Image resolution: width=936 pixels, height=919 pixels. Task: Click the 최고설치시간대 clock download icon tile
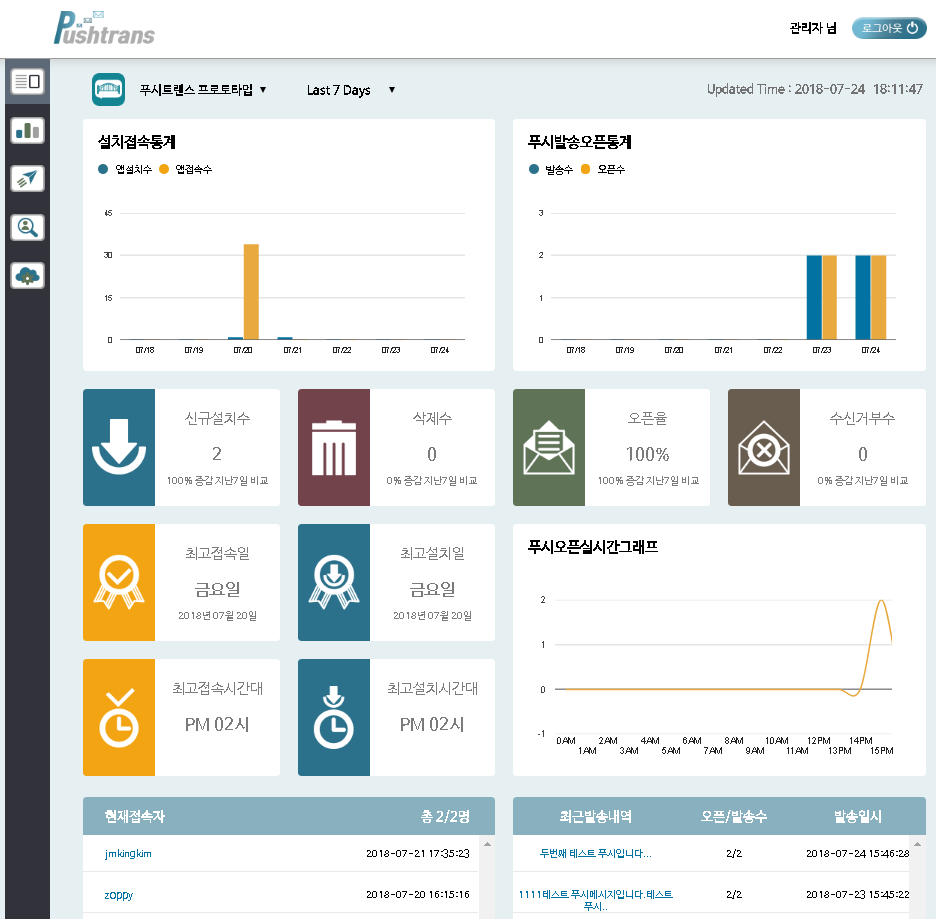coord(334,717)
